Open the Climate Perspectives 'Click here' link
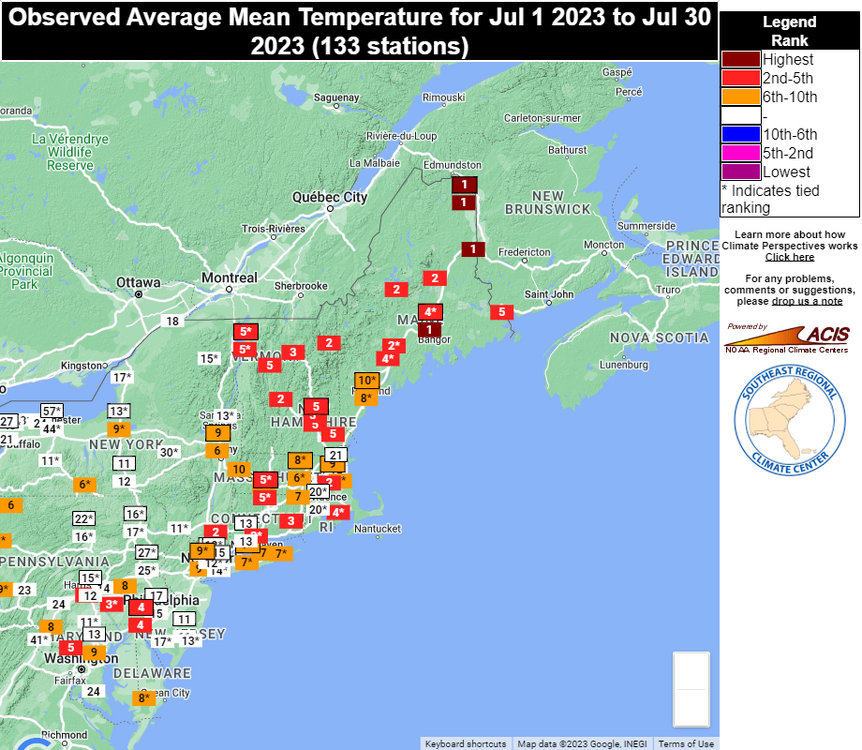862x750 pixels. 789,257
